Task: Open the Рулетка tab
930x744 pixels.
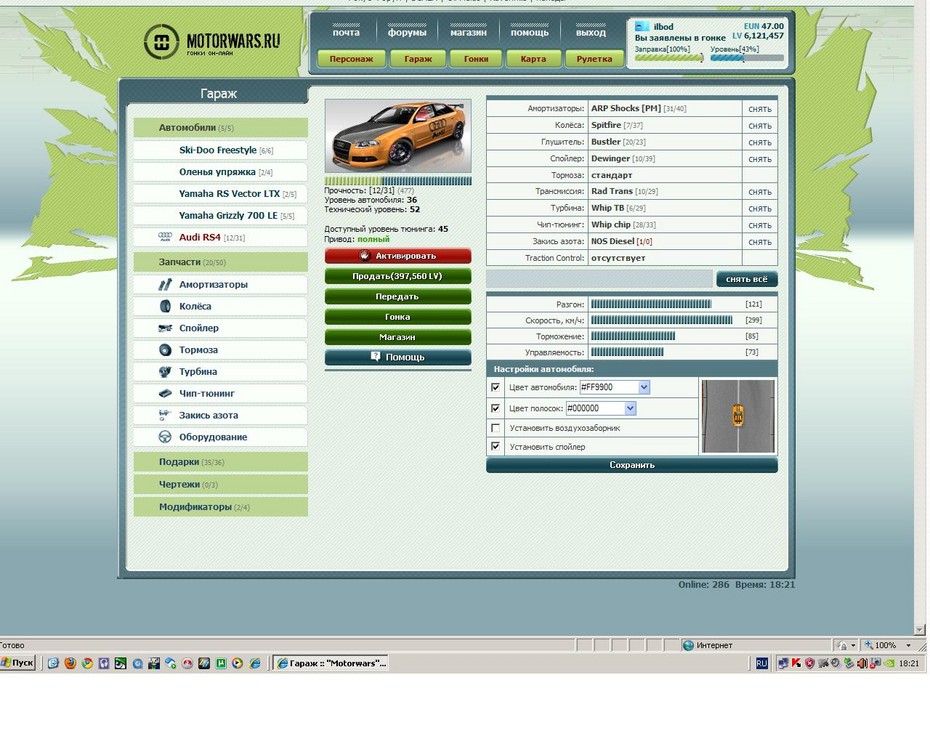Action: click(594, 59)
